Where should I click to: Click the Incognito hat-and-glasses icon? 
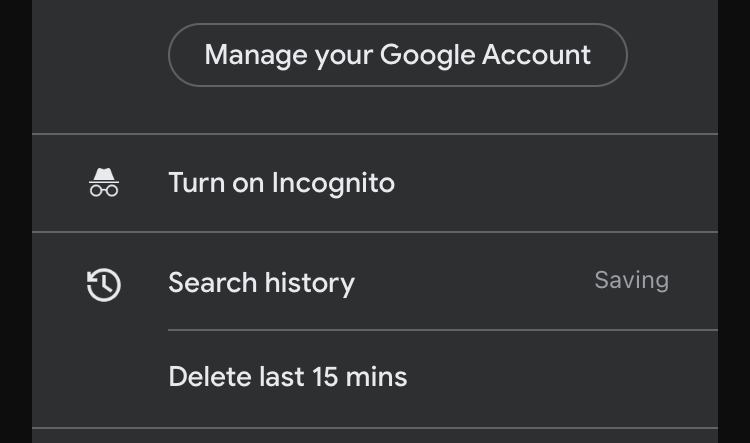click(104, 182)
